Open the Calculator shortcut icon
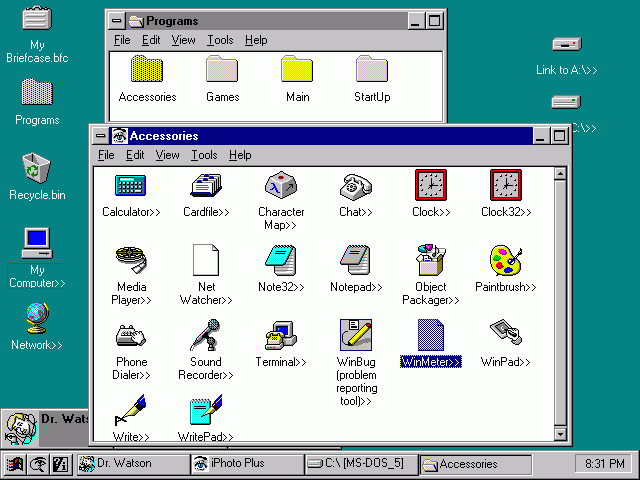The height and width of the screenshot is (480, 640). click(x=131, y=186)
